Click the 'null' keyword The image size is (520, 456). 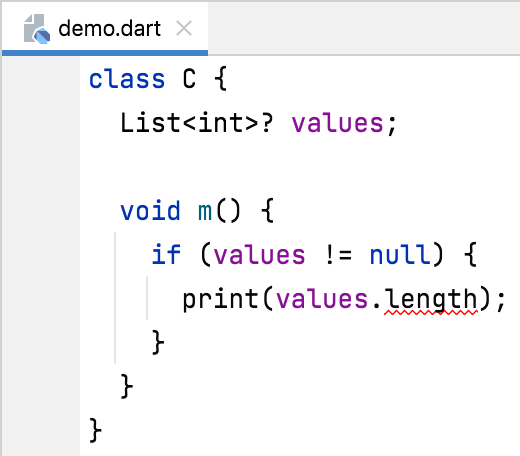pos(400,254)
